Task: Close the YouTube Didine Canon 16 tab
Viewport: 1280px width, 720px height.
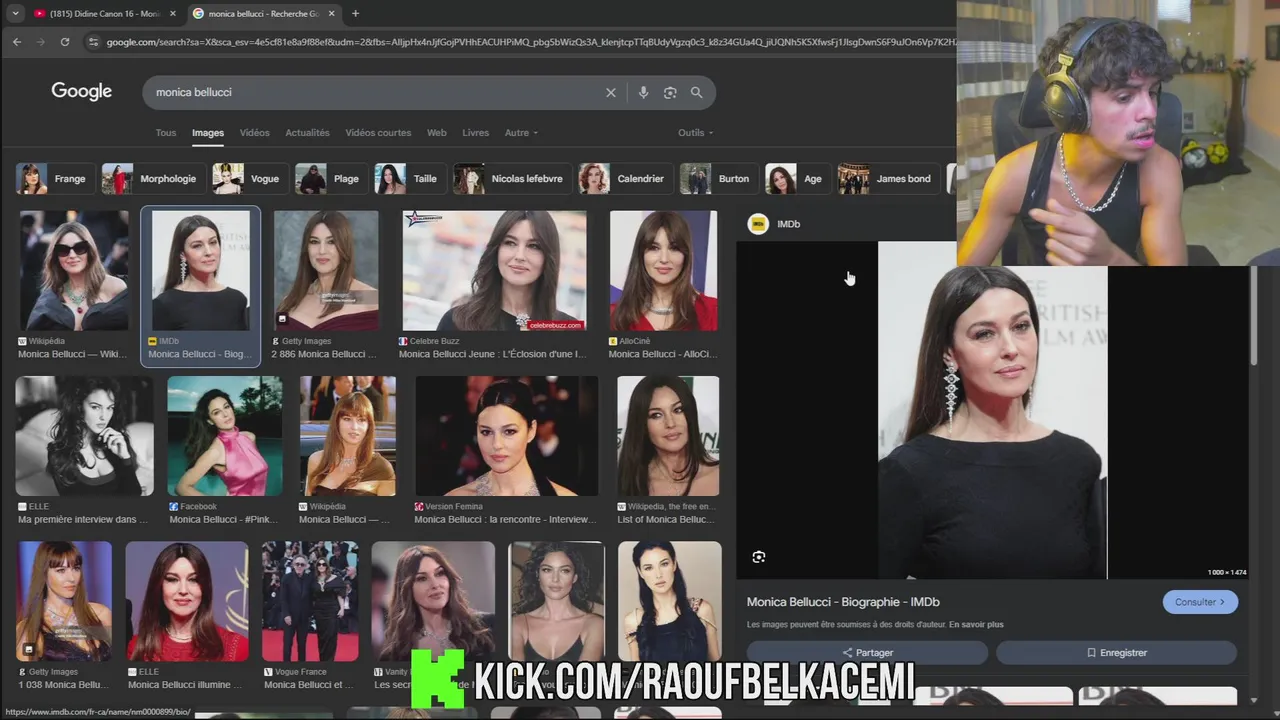Action: [x=172, y=13]
